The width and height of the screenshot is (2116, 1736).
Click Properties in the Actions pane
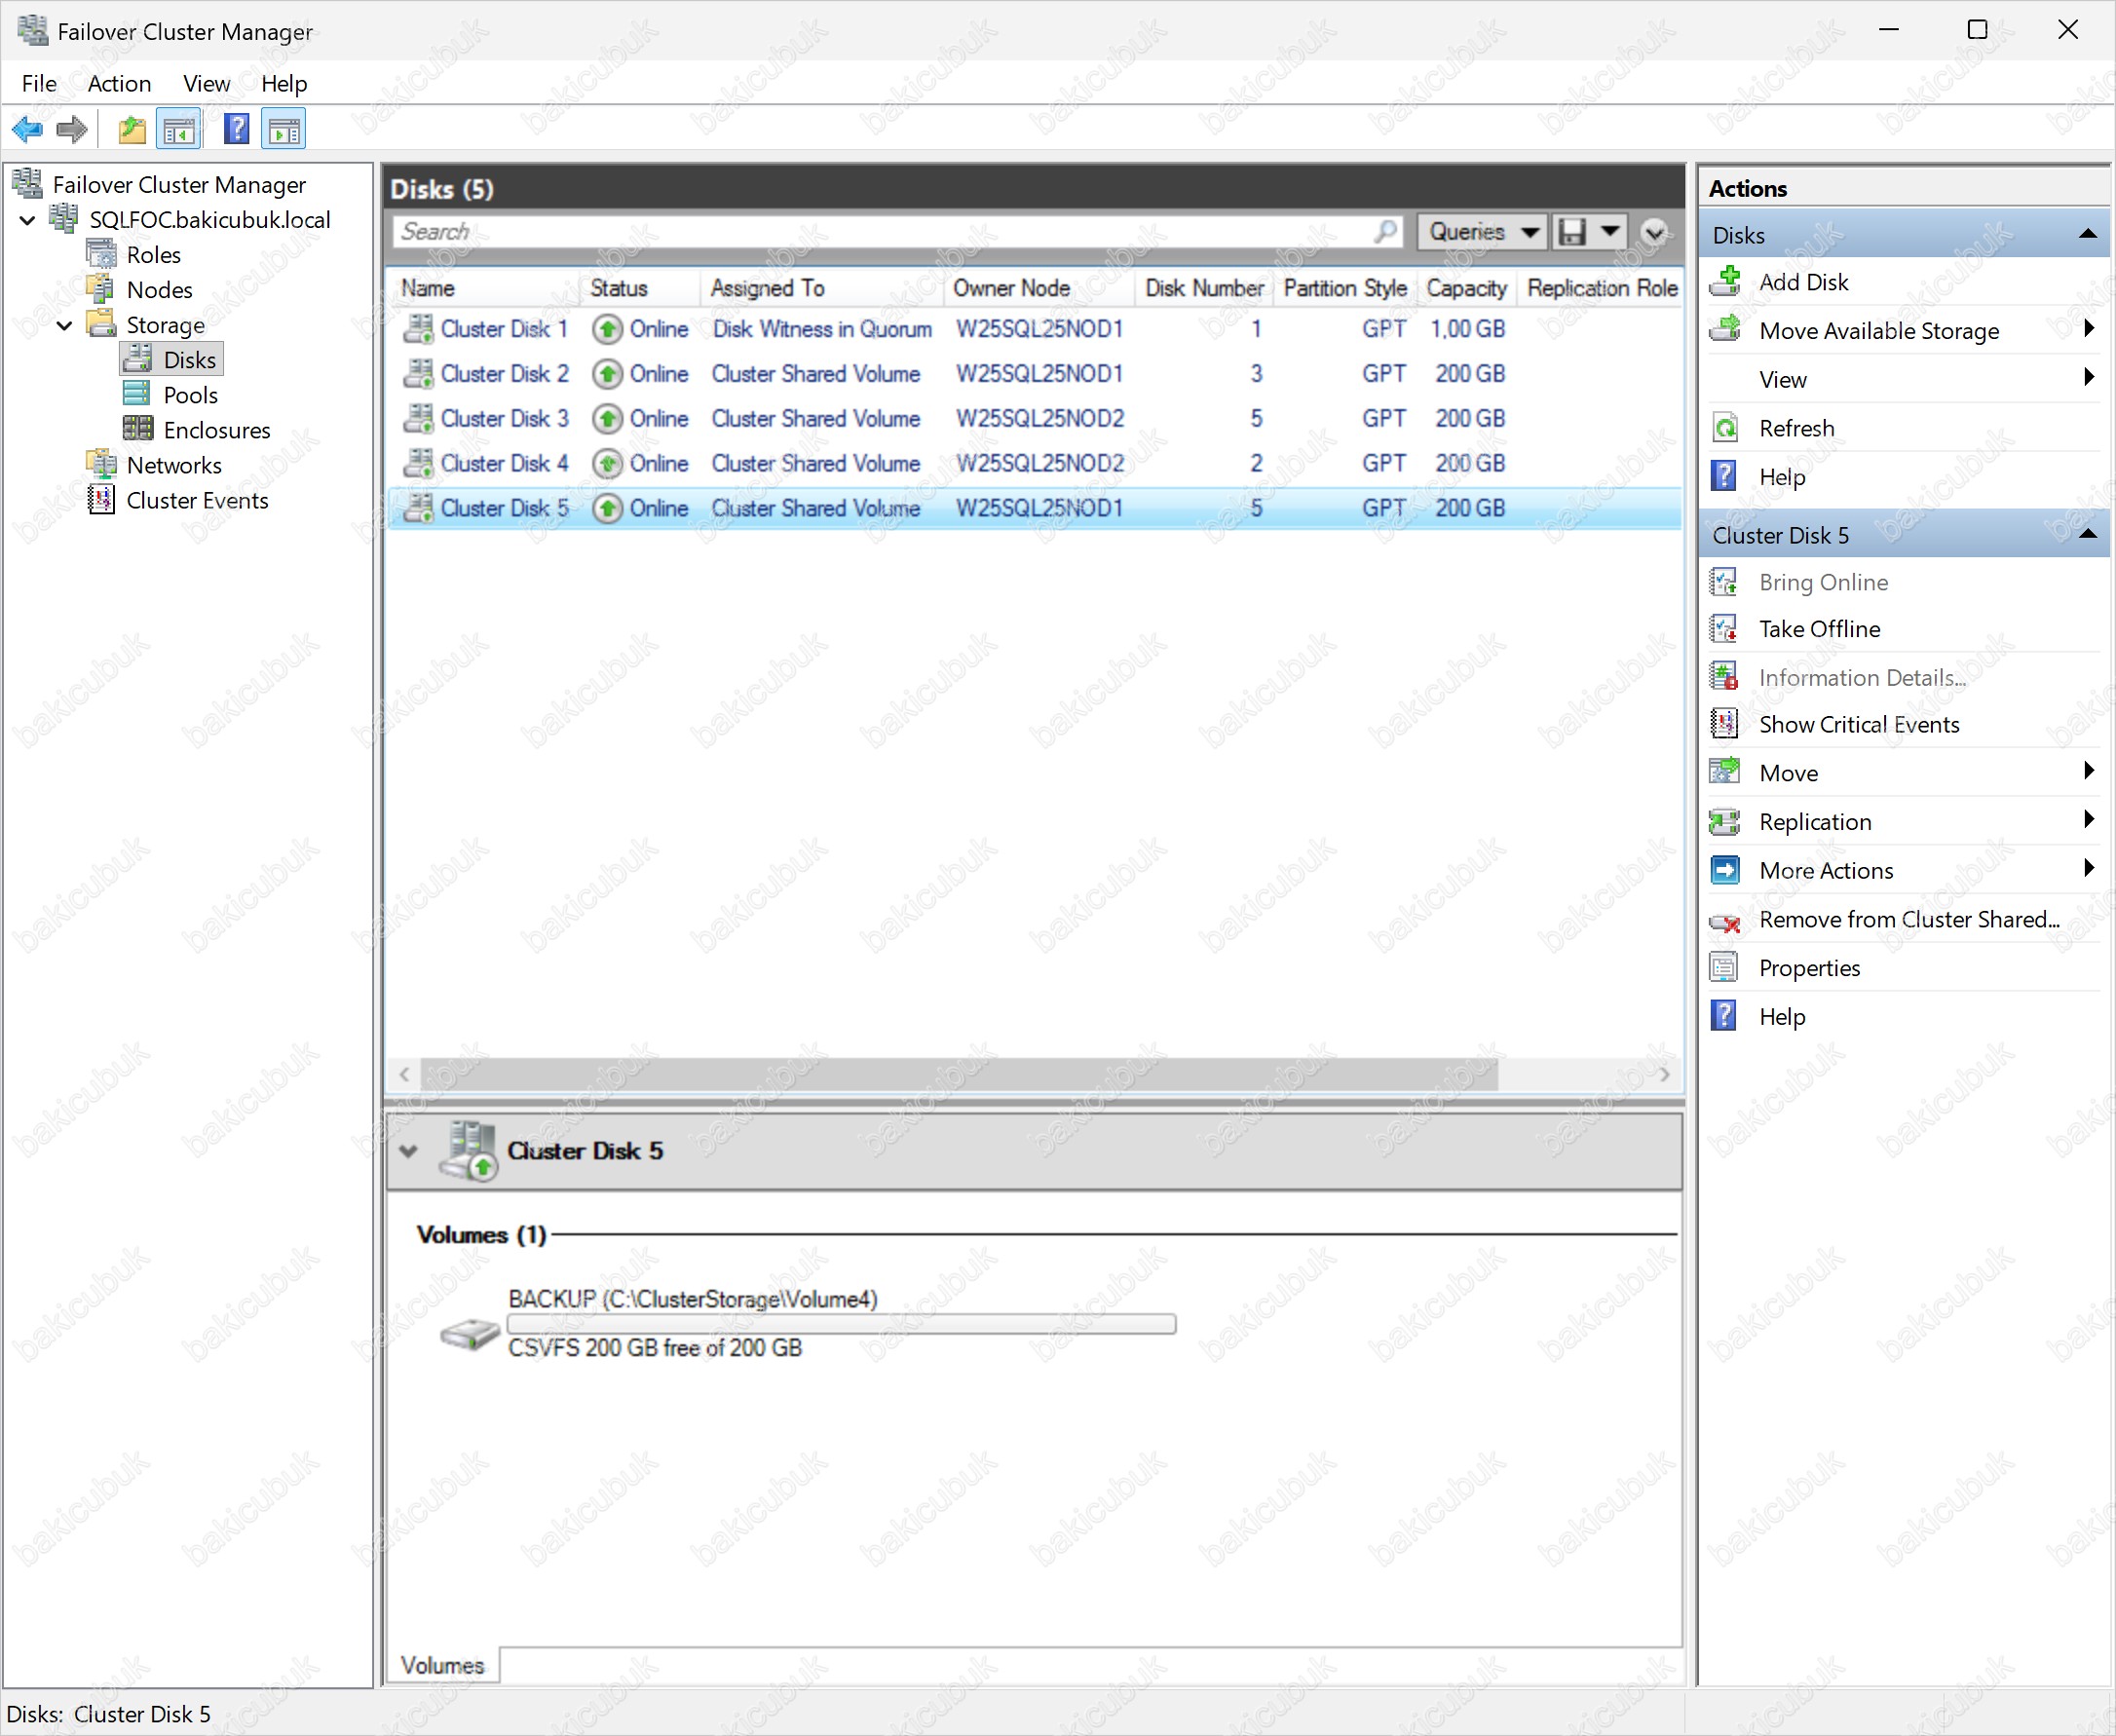click(x=1808, y=968)
